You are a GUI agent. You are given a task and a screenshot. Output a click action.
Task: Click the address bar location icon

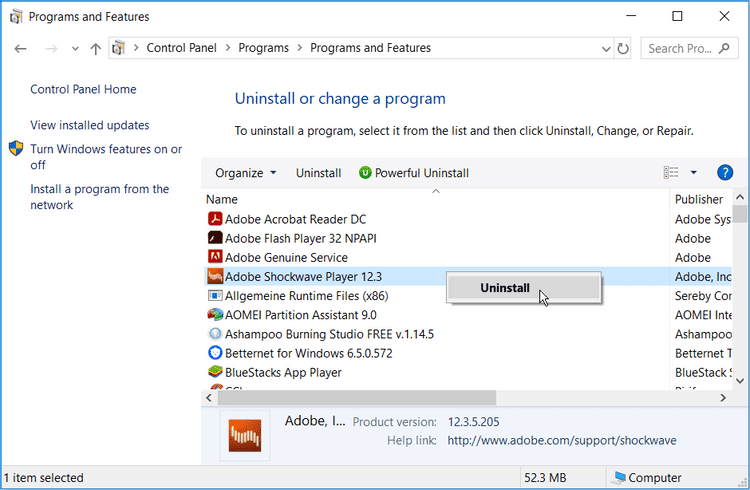(118, 48)
